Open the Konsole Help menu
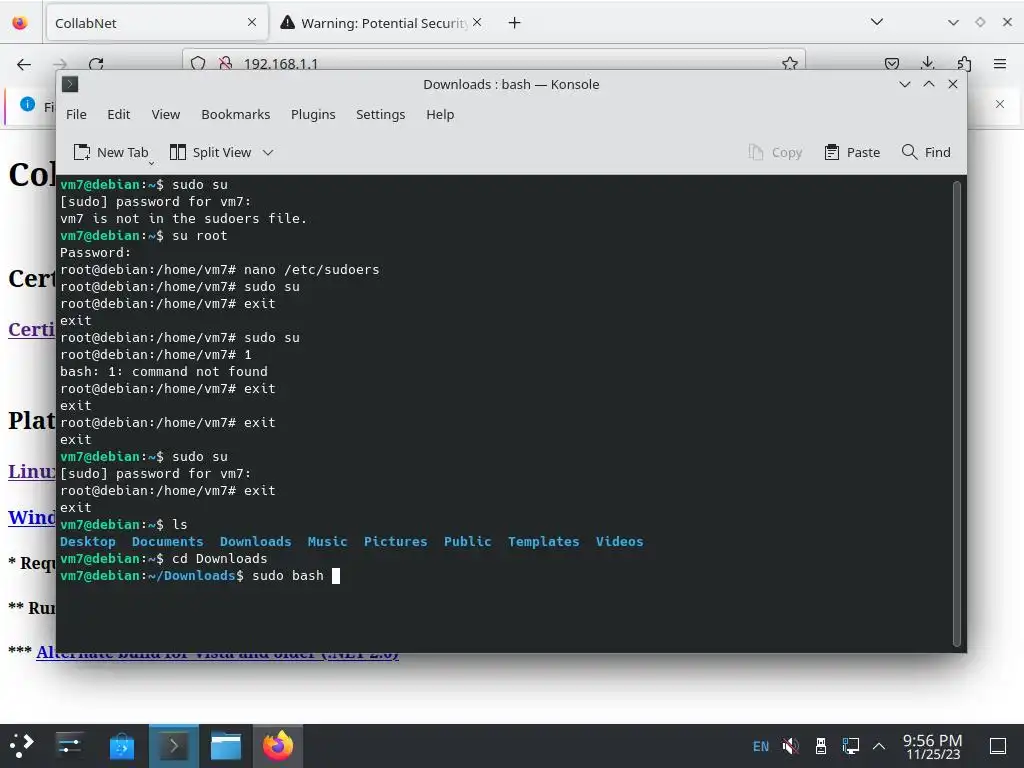The height and width of the screenshot is (768, 1024). click(x=440, y=114)
